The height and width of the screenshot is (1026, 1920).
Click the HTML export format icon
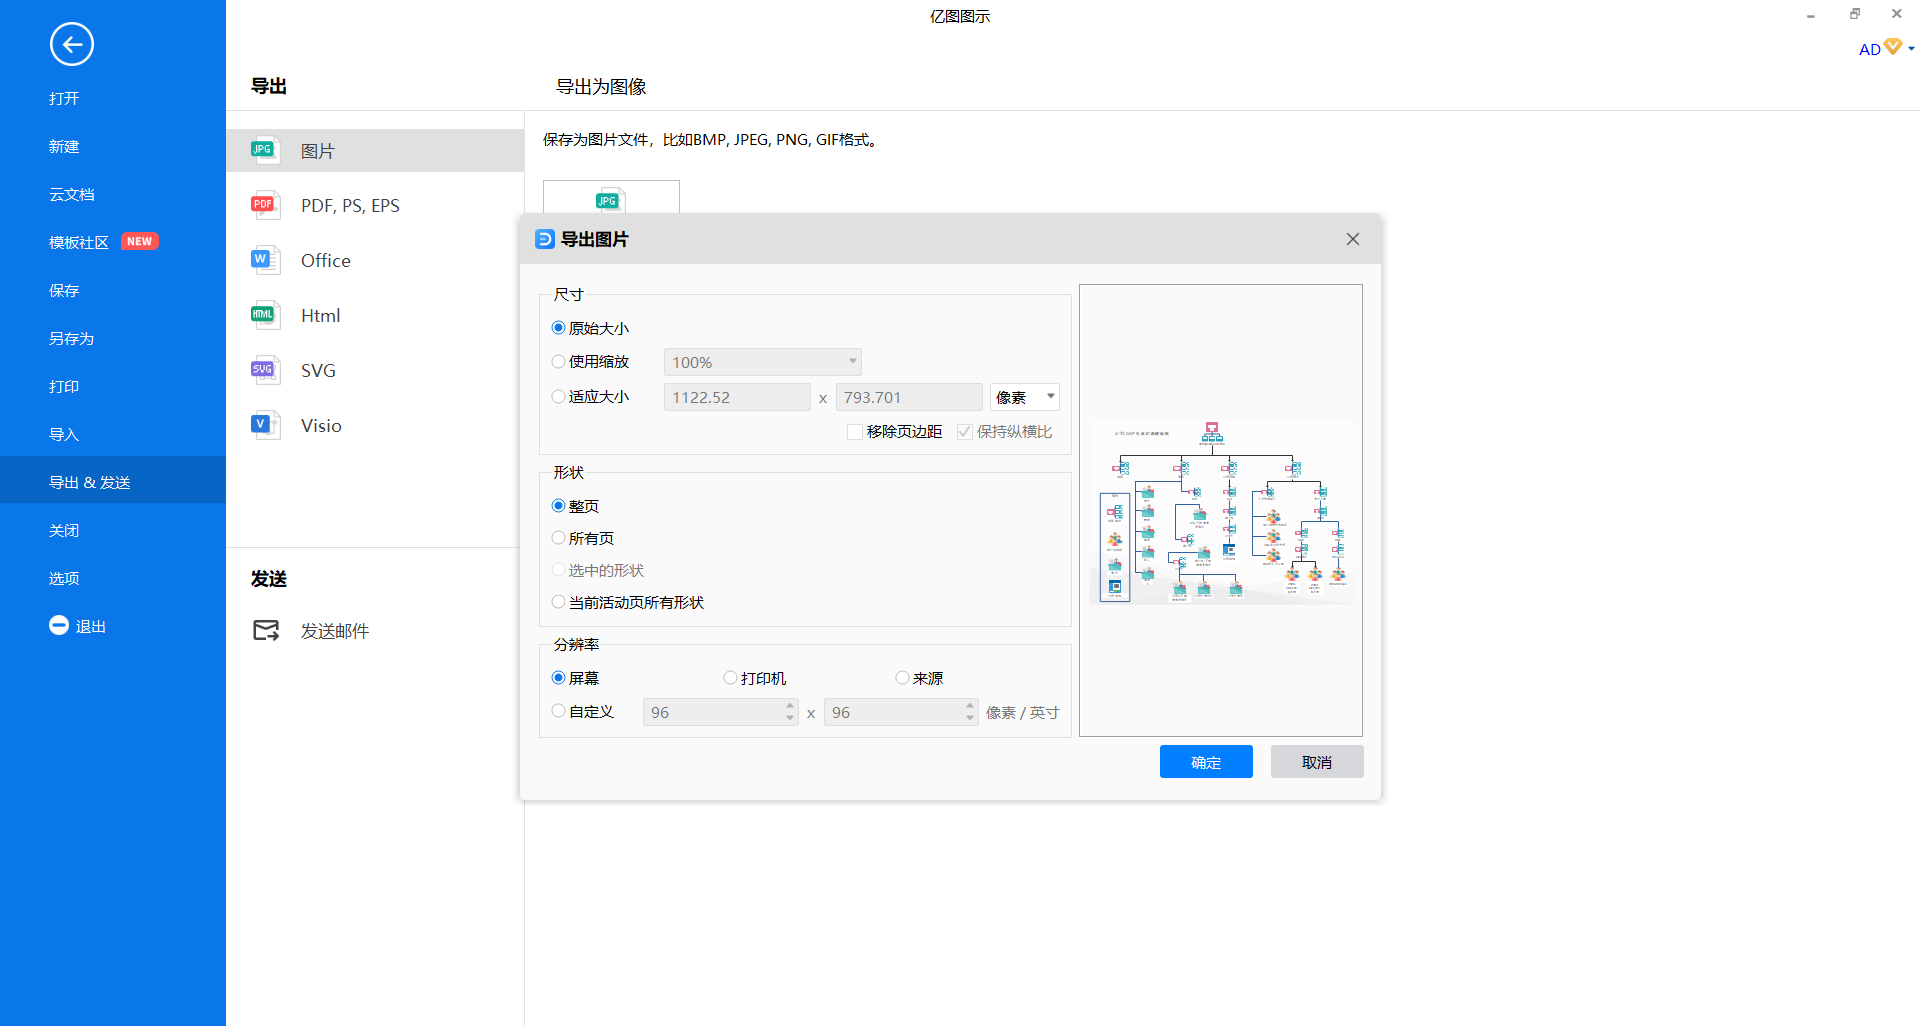[x=264, y=315]
